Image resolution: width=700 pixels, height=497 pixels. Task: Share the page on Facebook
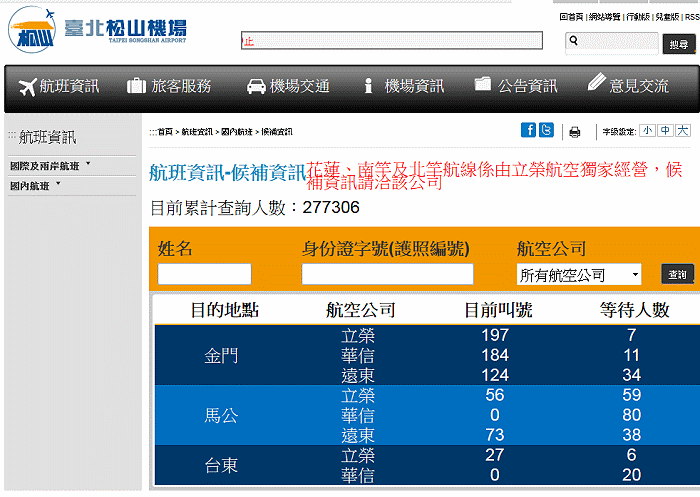tap(529, 130)
